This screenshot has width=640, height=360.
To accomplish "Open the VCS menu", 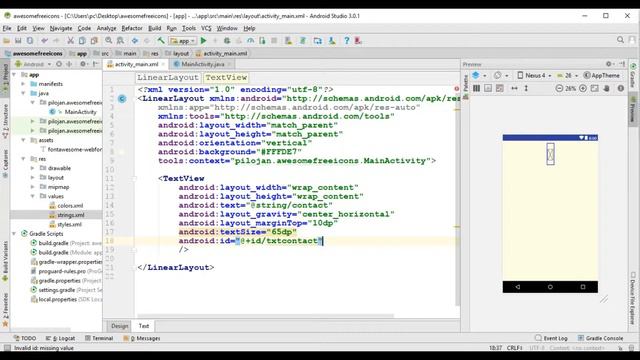I will (206, 28).
